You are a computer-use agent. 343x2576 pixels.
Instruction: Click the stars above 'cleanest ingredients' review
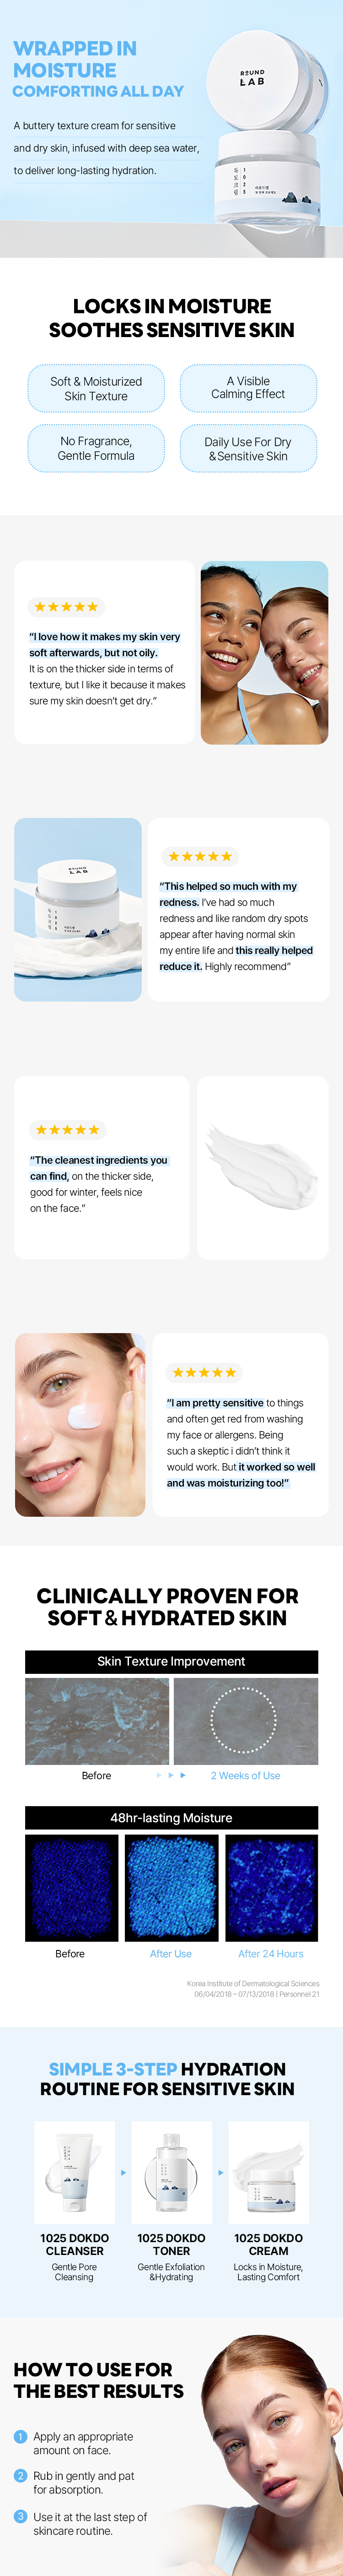coord(67,1129)
